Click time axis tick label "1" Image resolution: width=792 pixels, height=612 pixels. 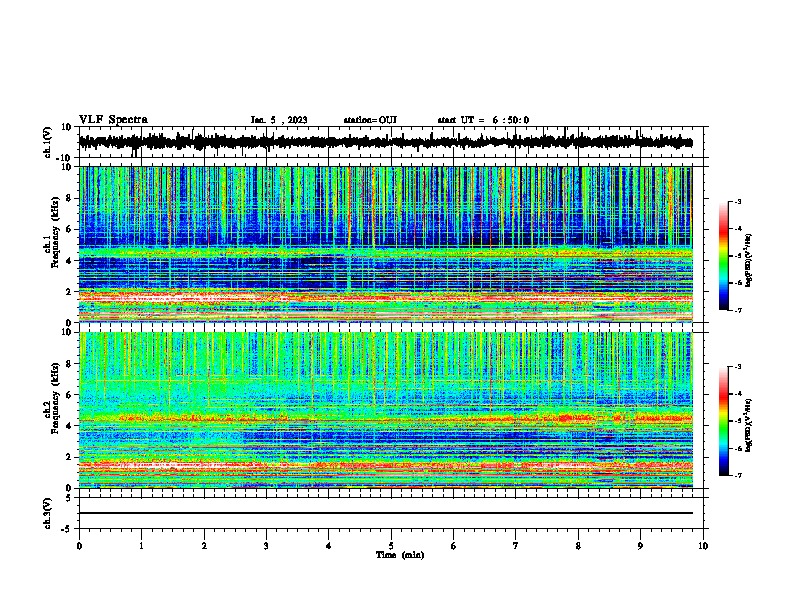[141, 546]
